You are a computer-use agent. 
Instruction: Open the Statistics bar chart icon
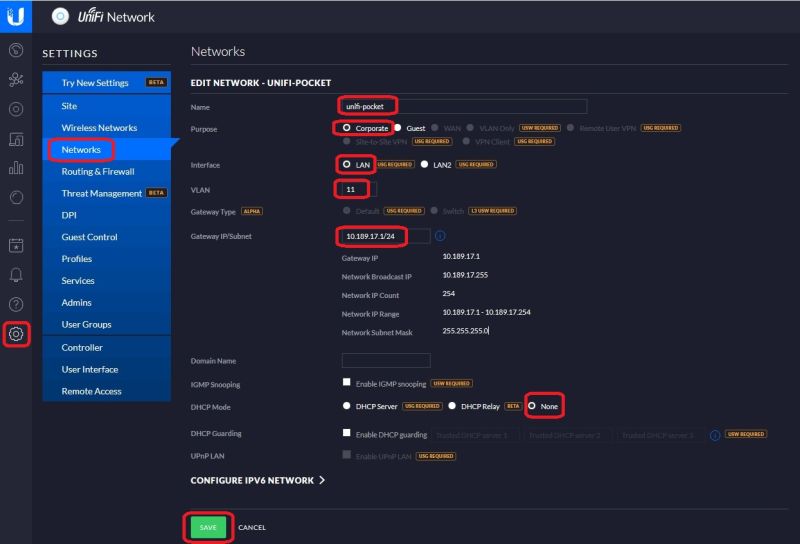(x=16, y=167)
